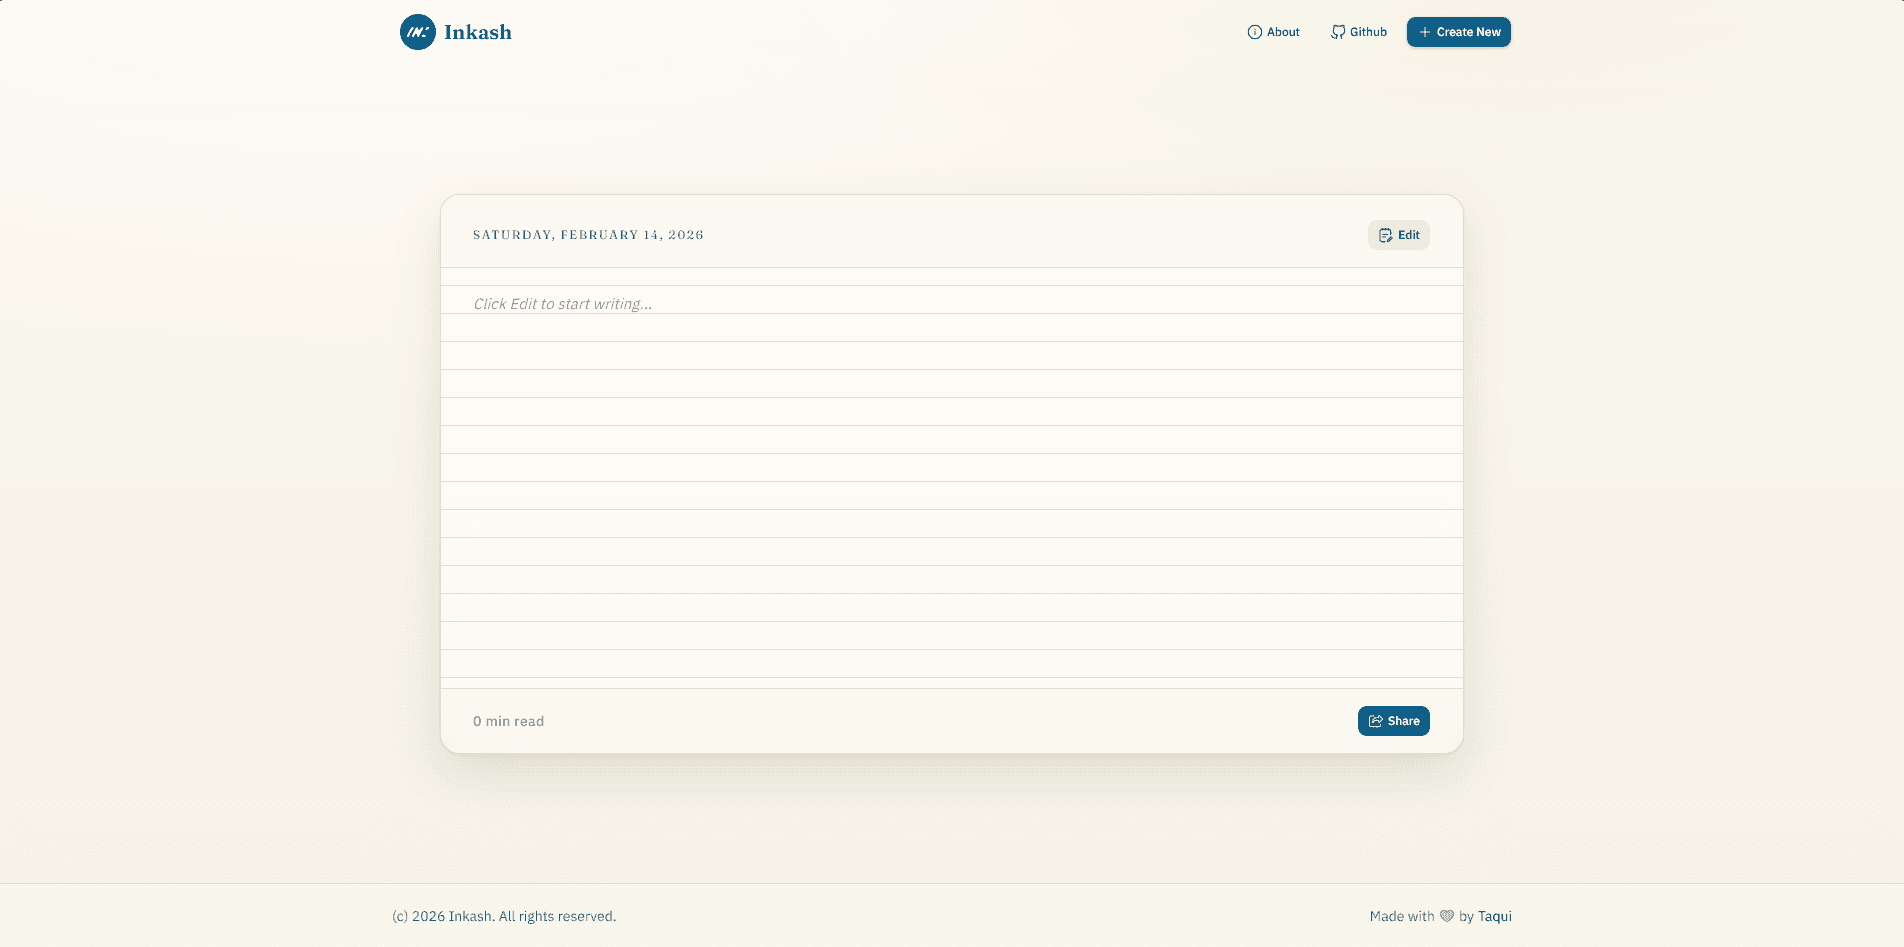Open the Taqui author link
This screenshot has height=947, width=1904.
1494,916
